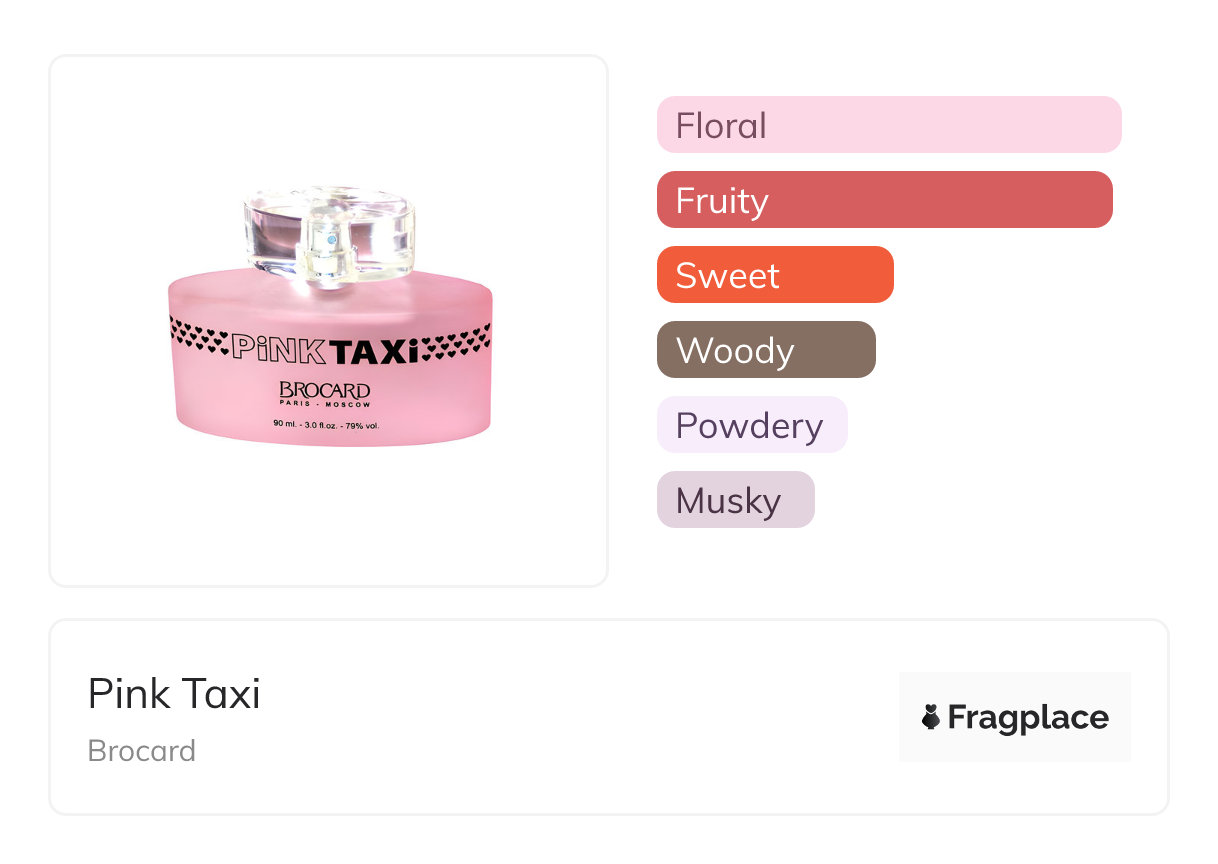
Task: Open the Pink Taxi perfume title
Action: (x=174, y=694)
